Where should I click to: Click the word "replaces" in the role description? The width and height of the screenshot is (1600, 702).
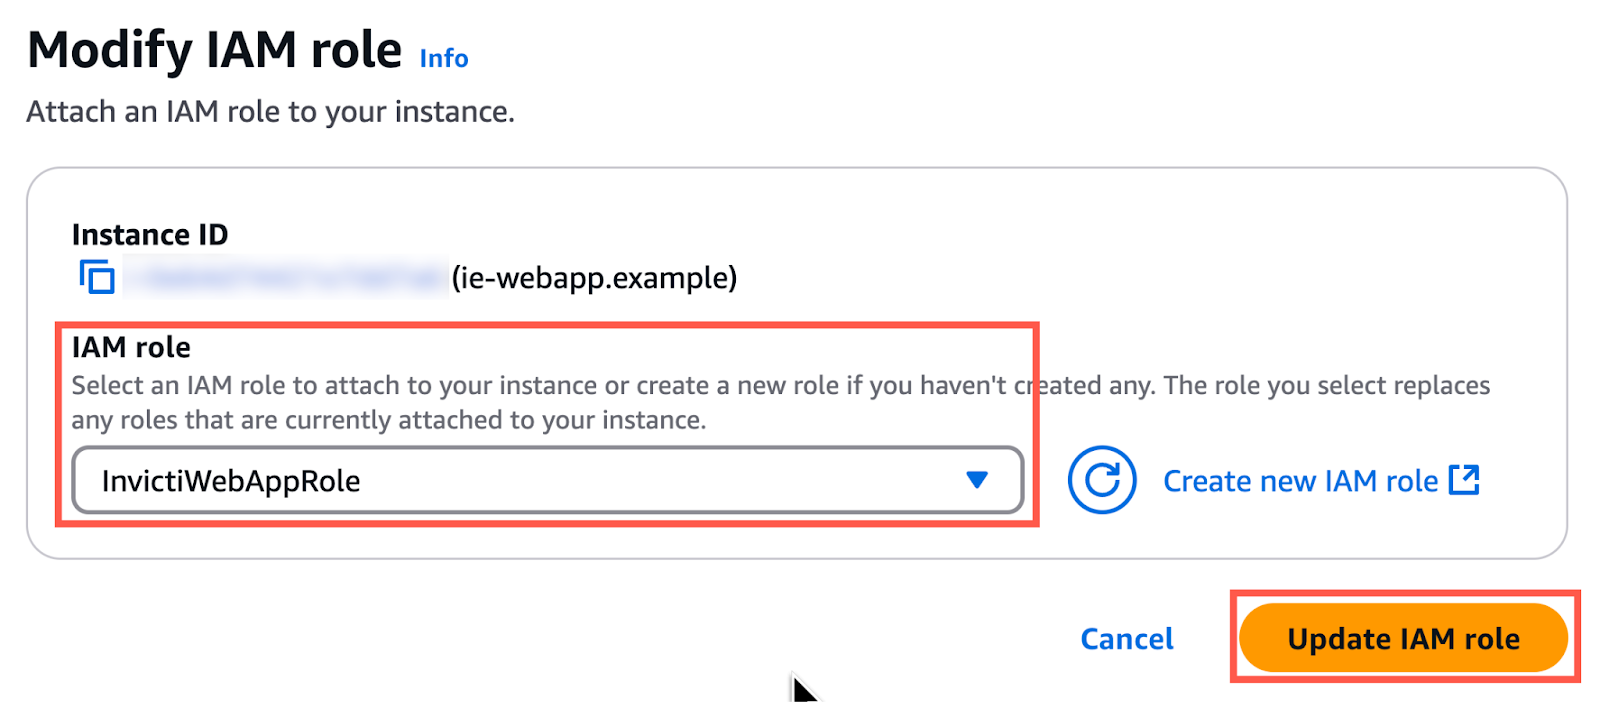(x=1441, y=386)
